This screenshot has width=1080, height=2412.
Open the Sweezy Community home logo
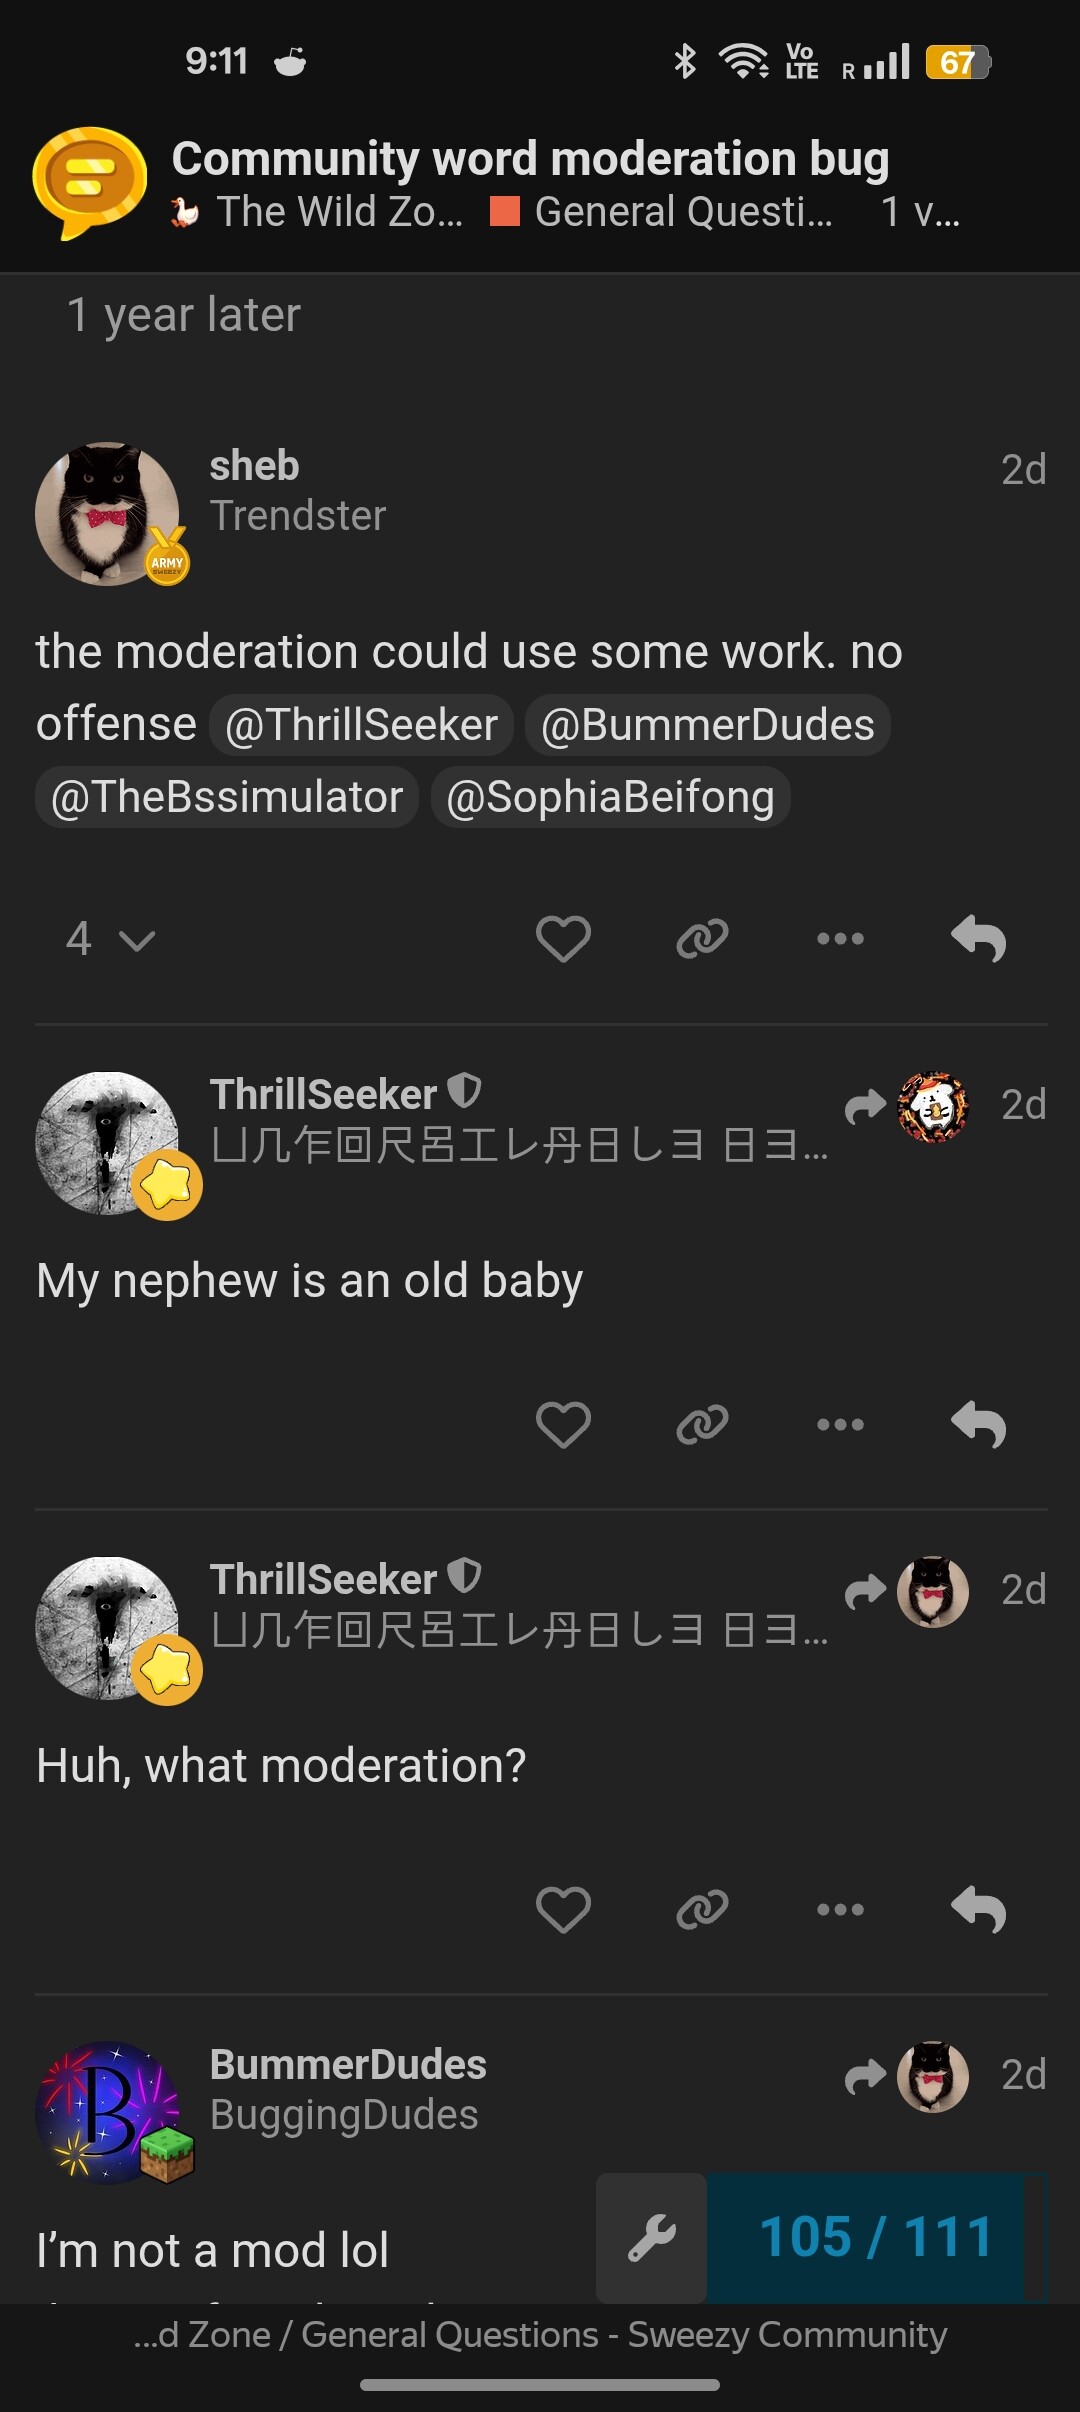pyautogui.click(x=89, y=182)
